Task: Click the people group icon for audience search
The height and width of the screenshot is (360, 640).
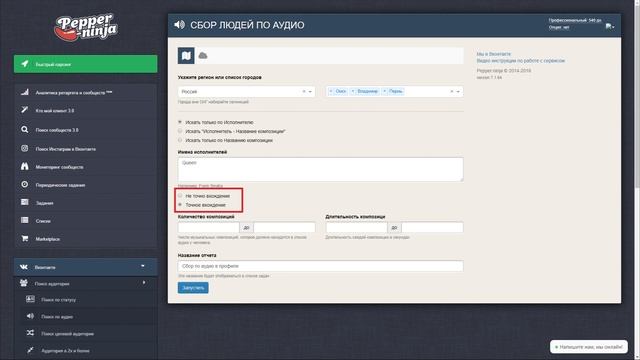Action: point(24,283)
